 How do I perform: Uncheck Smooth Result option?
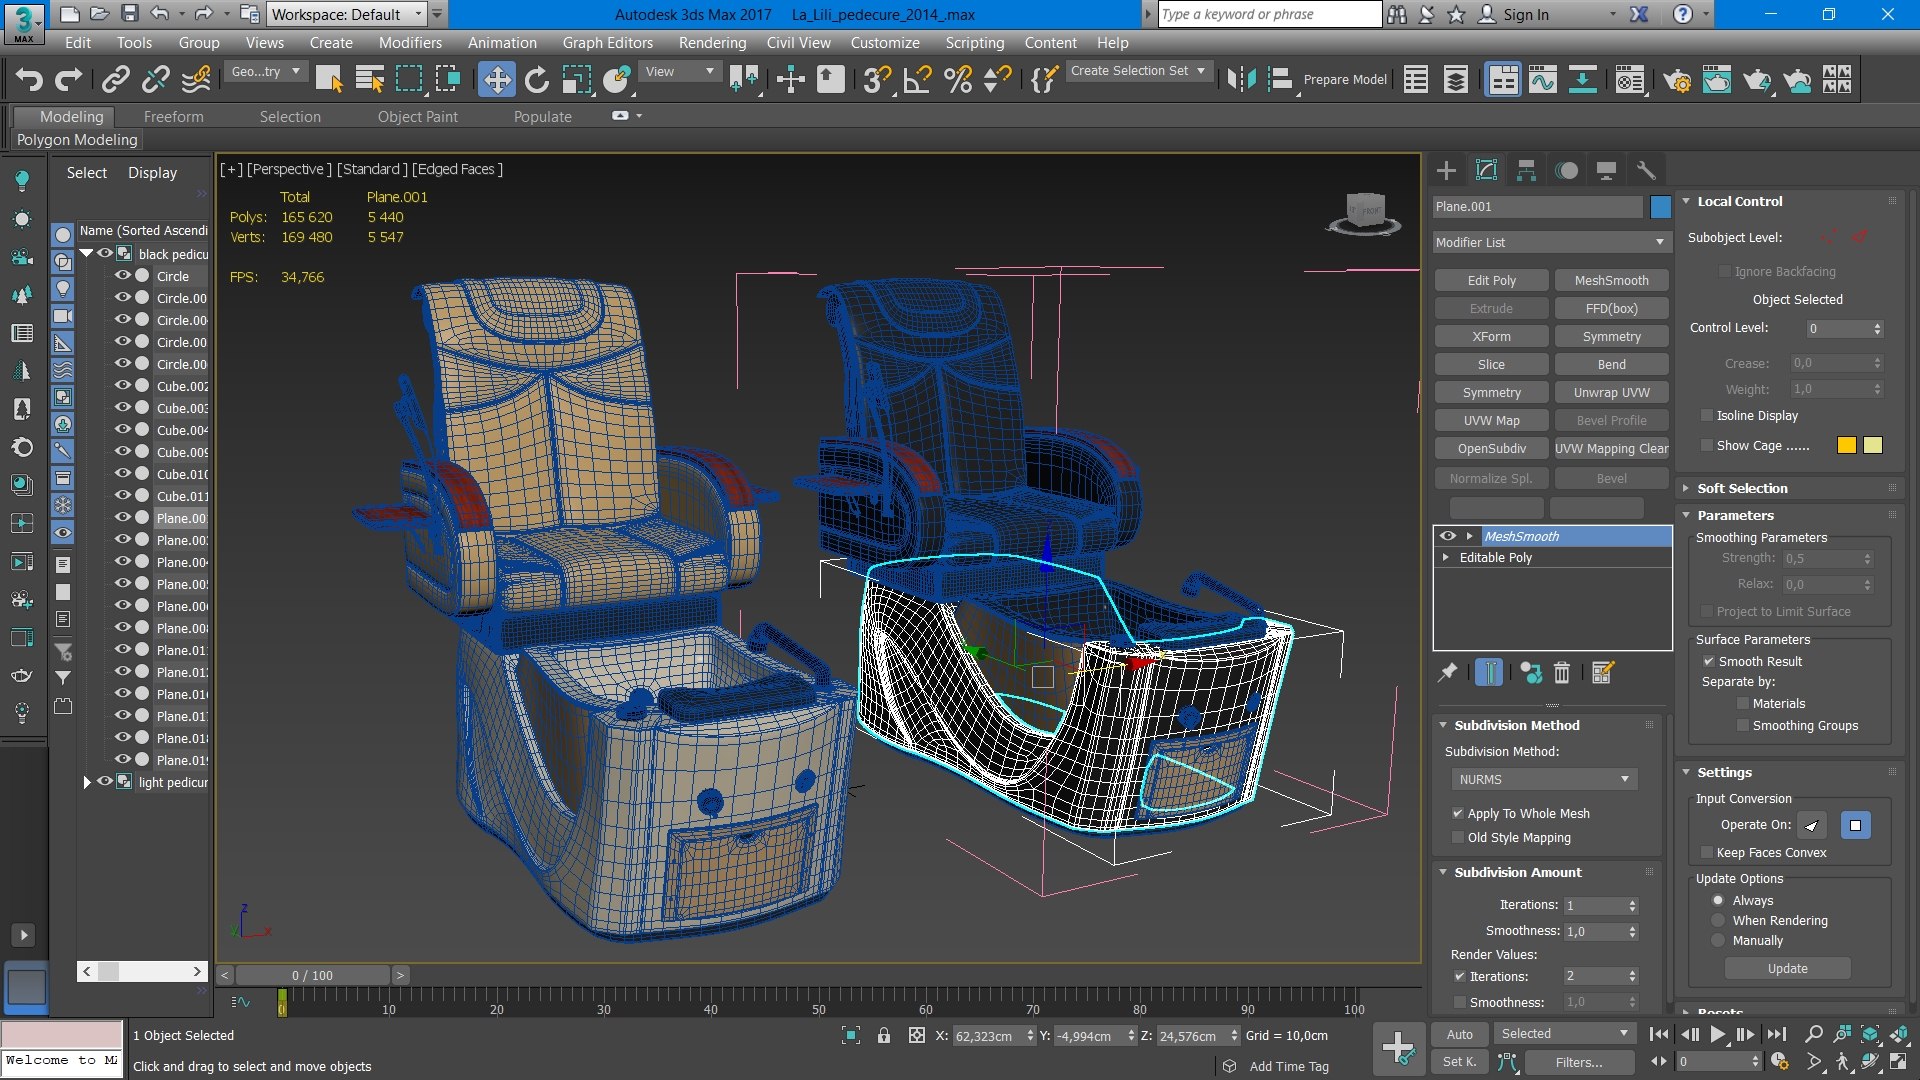(x=1709, y=662)
